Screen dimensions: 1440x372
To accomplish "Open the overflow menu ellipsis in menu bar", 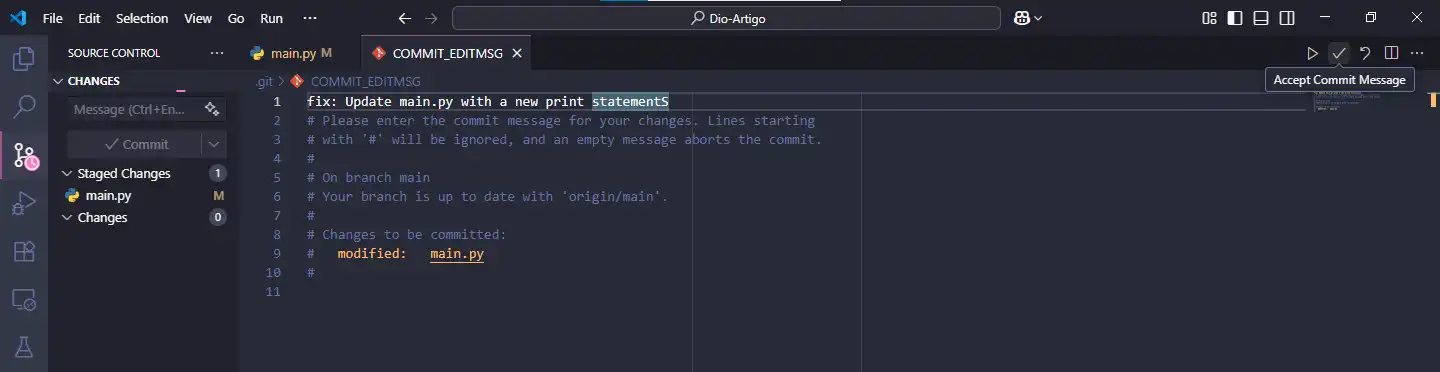I will pyautogui.click(x=310, y=18).
